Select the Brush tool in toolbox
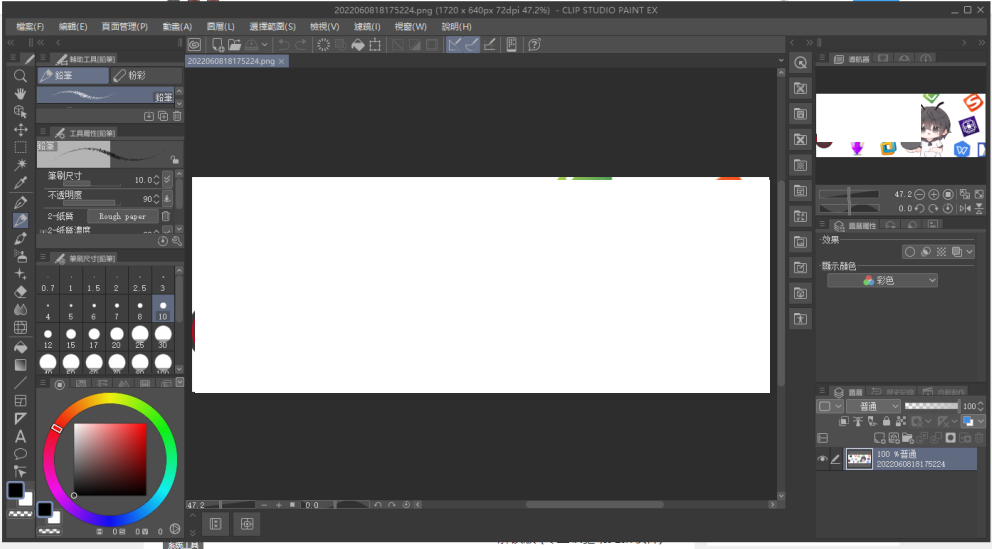This screenshot has height=549, width=992. click(20, 238)
